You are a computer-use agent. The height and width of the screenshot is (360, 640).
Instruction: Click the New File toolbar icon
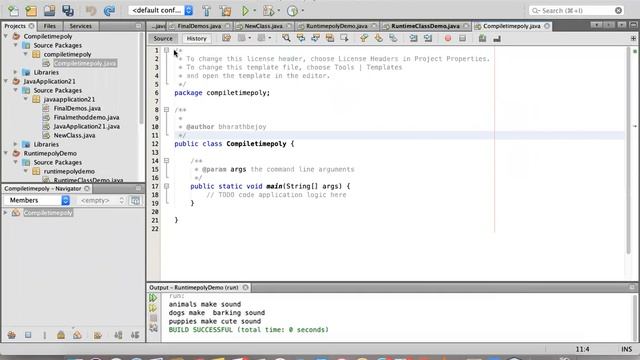13,11
